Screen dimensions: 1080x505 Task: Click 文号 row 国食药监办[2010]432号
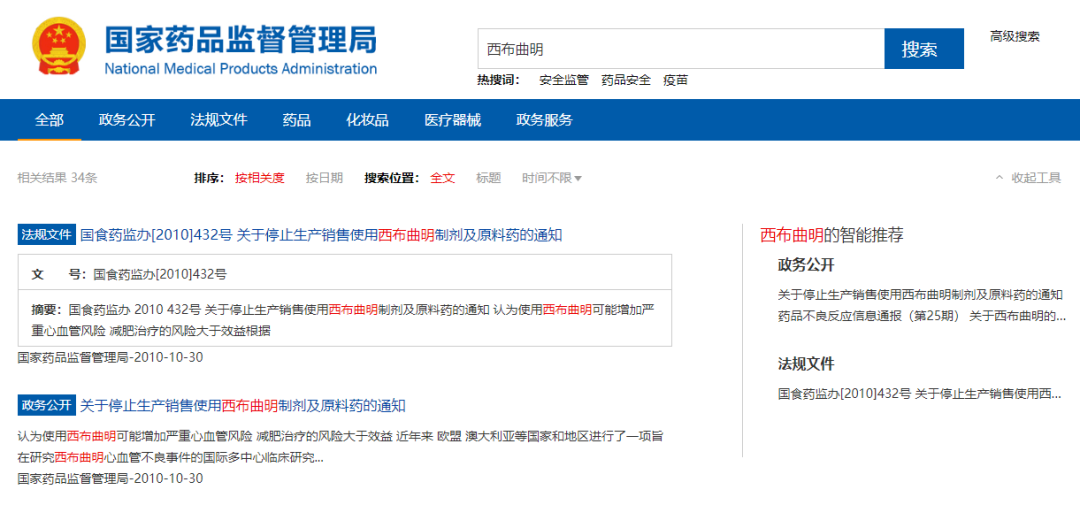coord(344,274)
